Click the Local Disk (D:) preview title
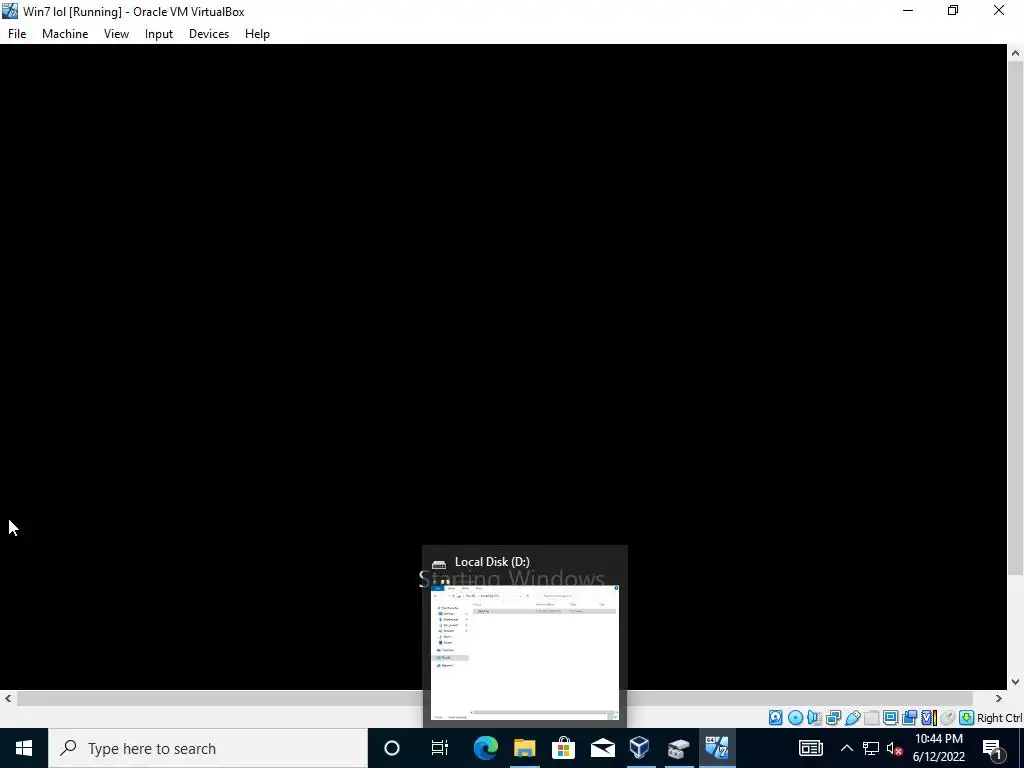The image size is (1024, 768). point(492,562)
